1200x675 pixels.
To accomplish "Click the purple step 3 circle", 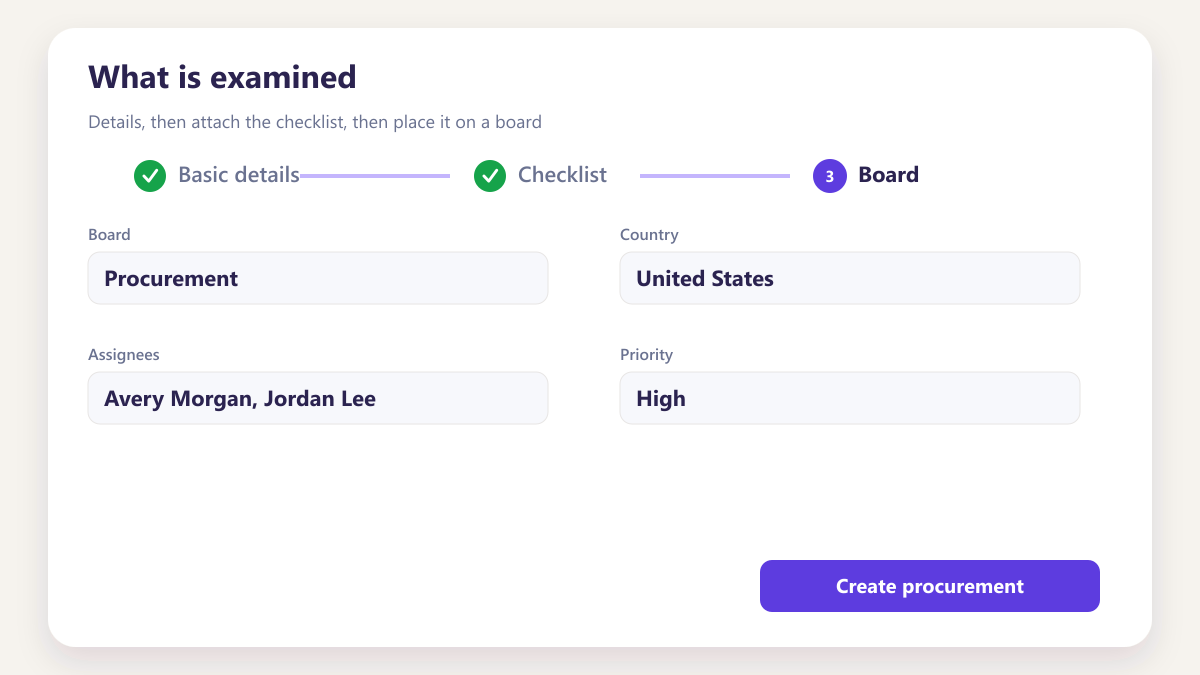I will tap(830, 176).
